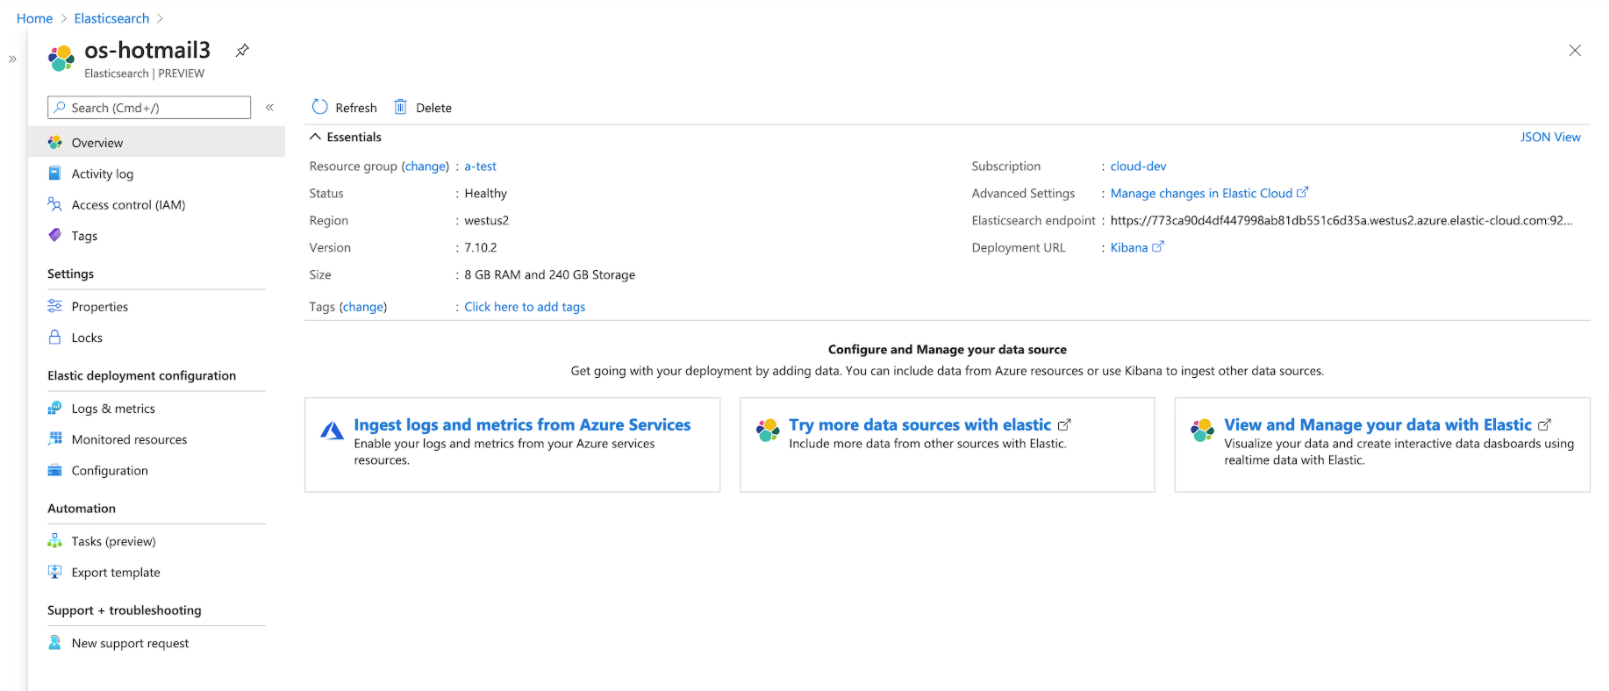Click the Export template icon
Image resolution: width=1609 pixels, height=691 pixels.
point(55,572)
